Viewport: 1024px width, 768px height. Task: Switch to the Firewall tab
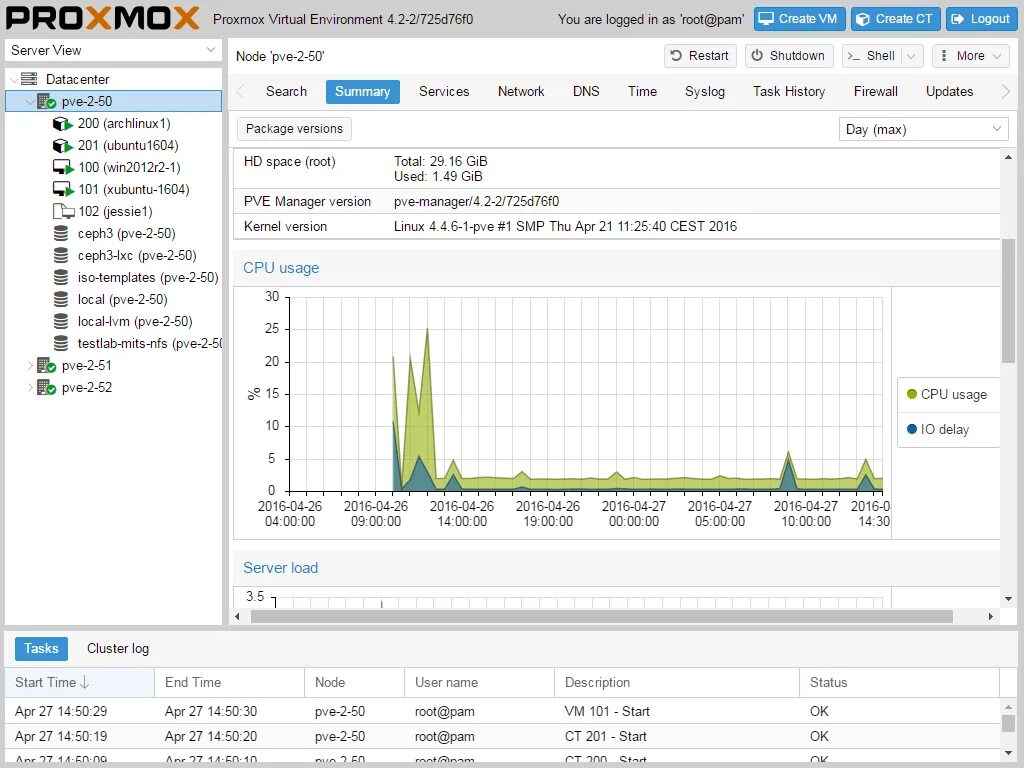coord(876,91)
